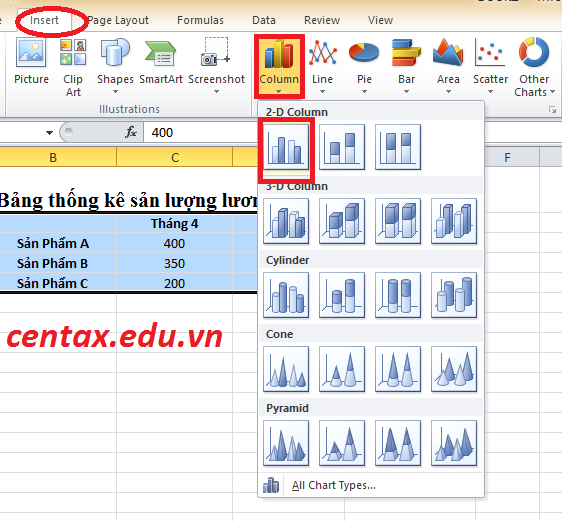Image resolution: width=562 pixels, height=521 pixels.
Task: Select the 3-D Pyramid chart
Action: click(454, 444)
